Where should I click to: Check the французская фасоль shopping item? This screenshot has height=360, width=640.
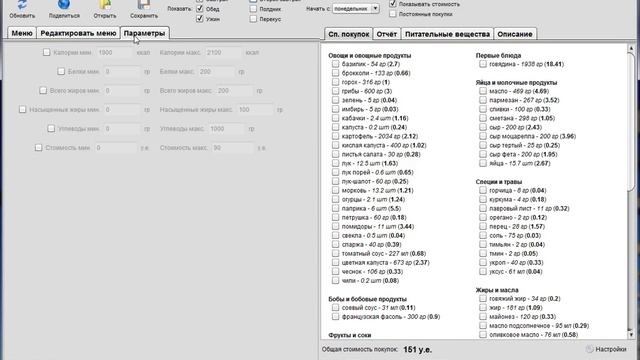[336, 317]
